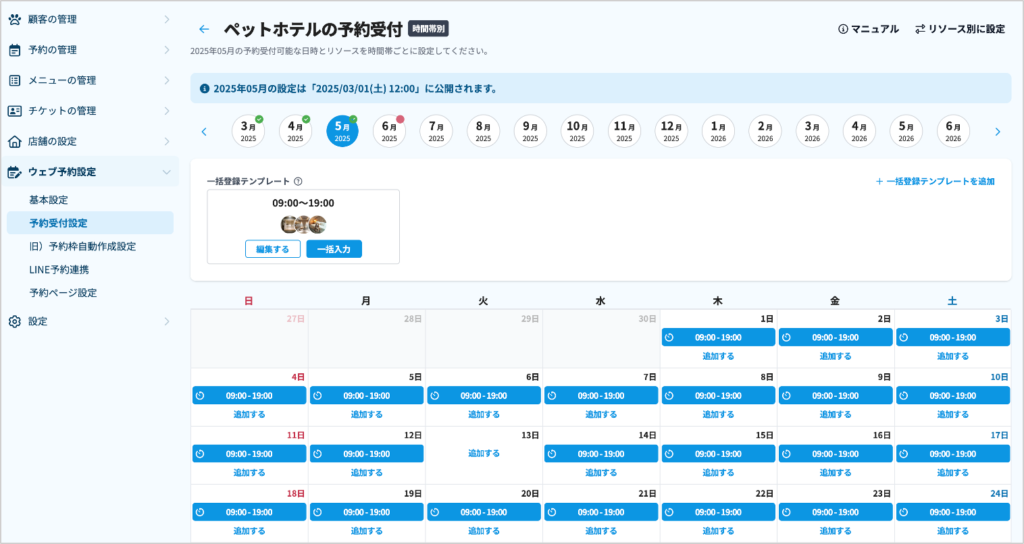Click the 設定 gear icon in sidebar

click(x=14, y=321)
